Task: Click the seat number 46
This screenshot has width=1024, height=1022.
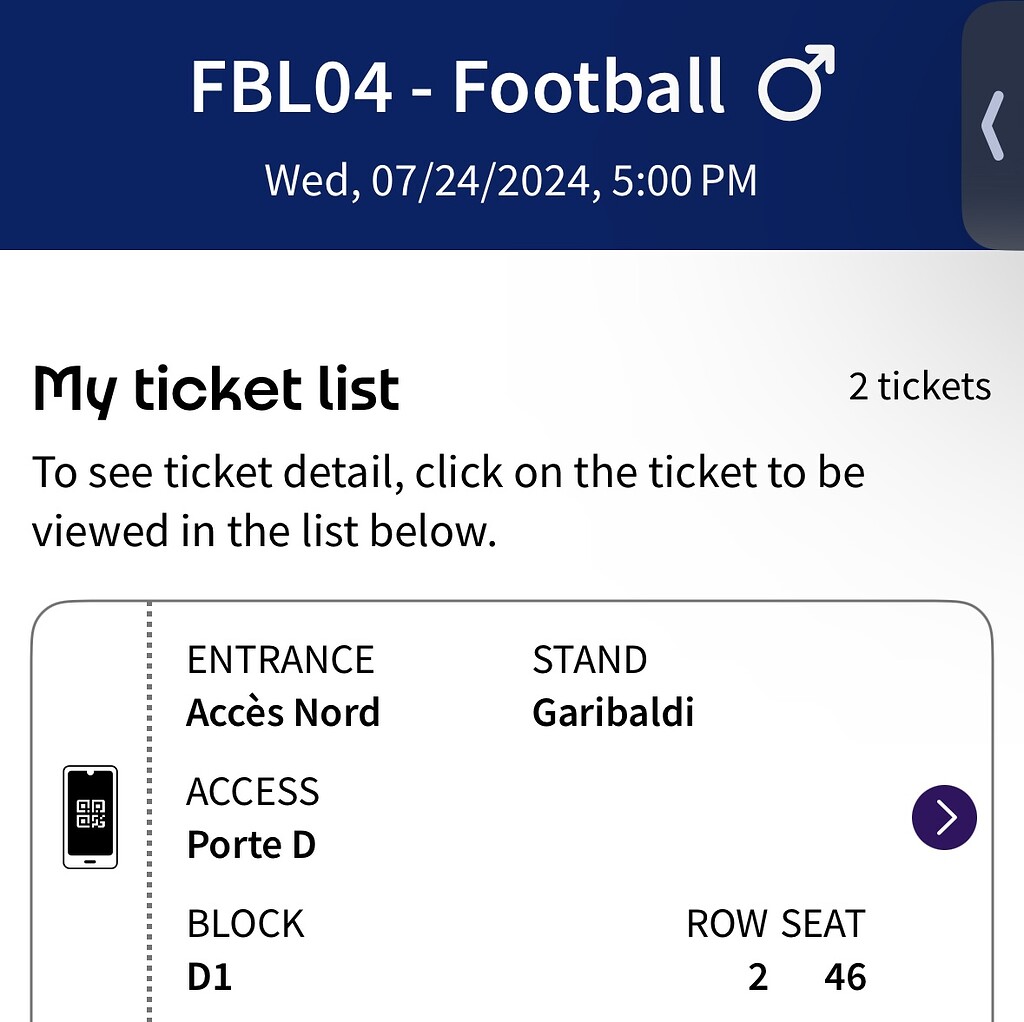Action: coord(845,977)
